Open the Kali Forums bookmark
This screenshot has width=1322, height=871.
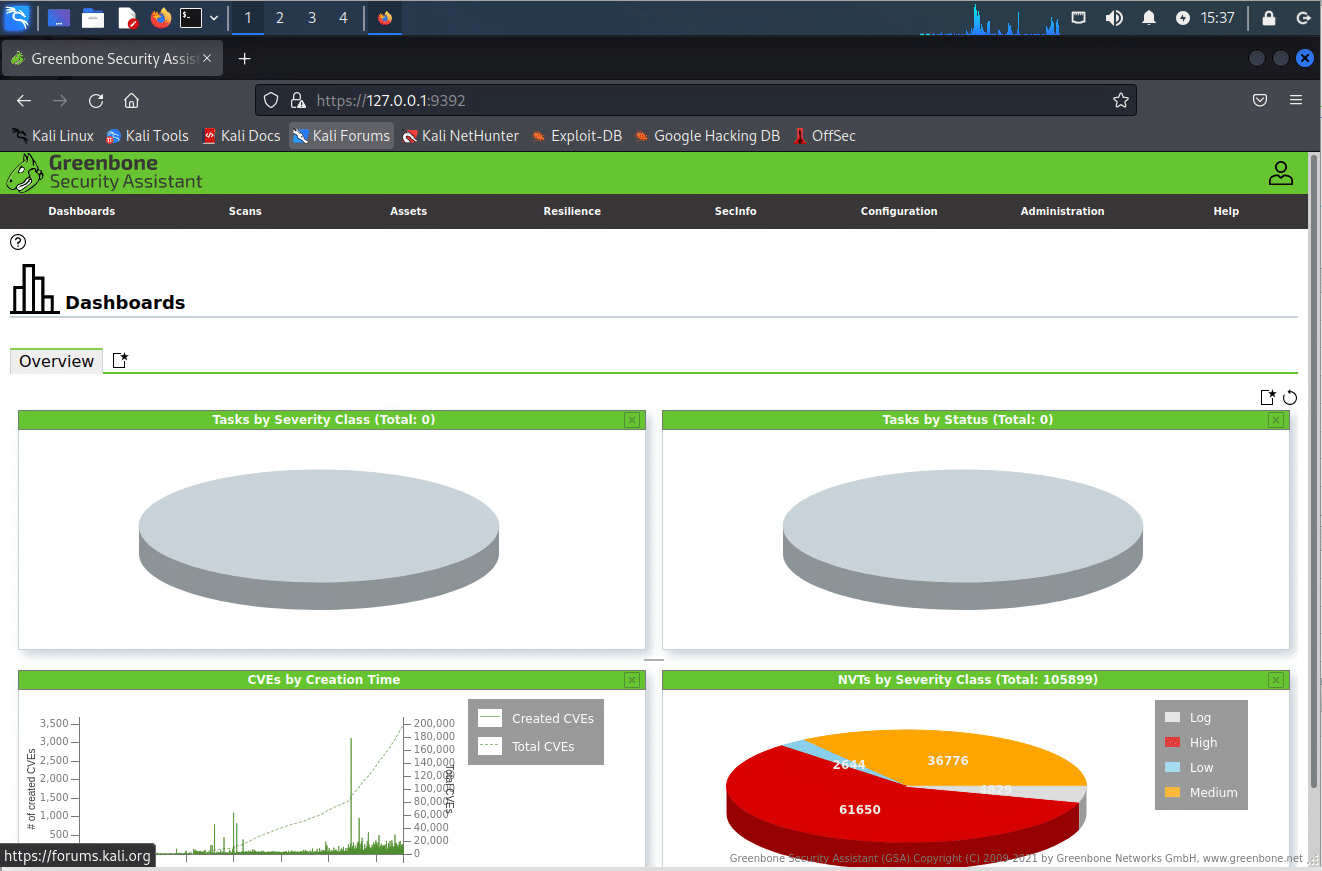pos(341,136)
